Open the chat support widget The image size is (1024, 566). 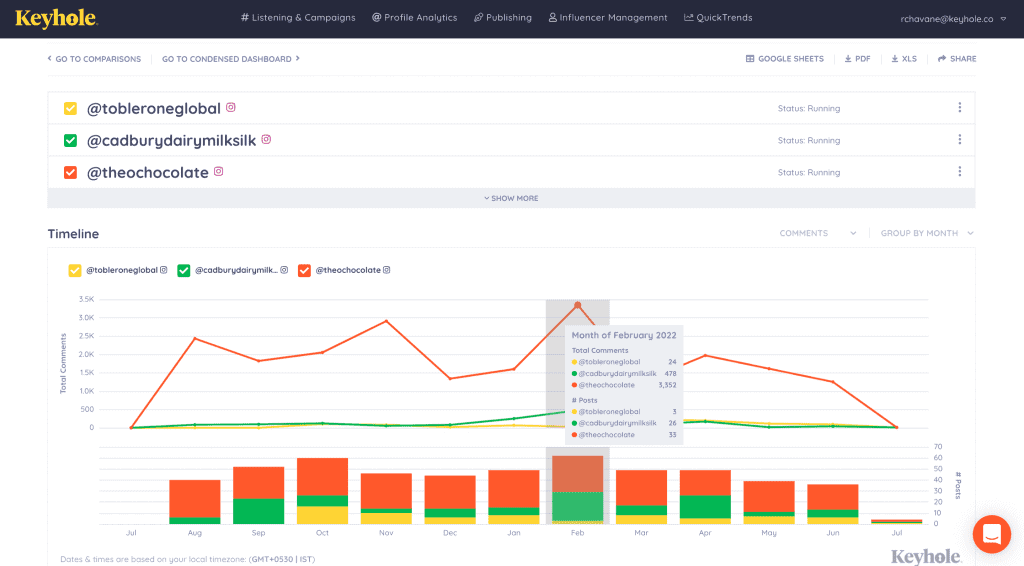[991, 533]
